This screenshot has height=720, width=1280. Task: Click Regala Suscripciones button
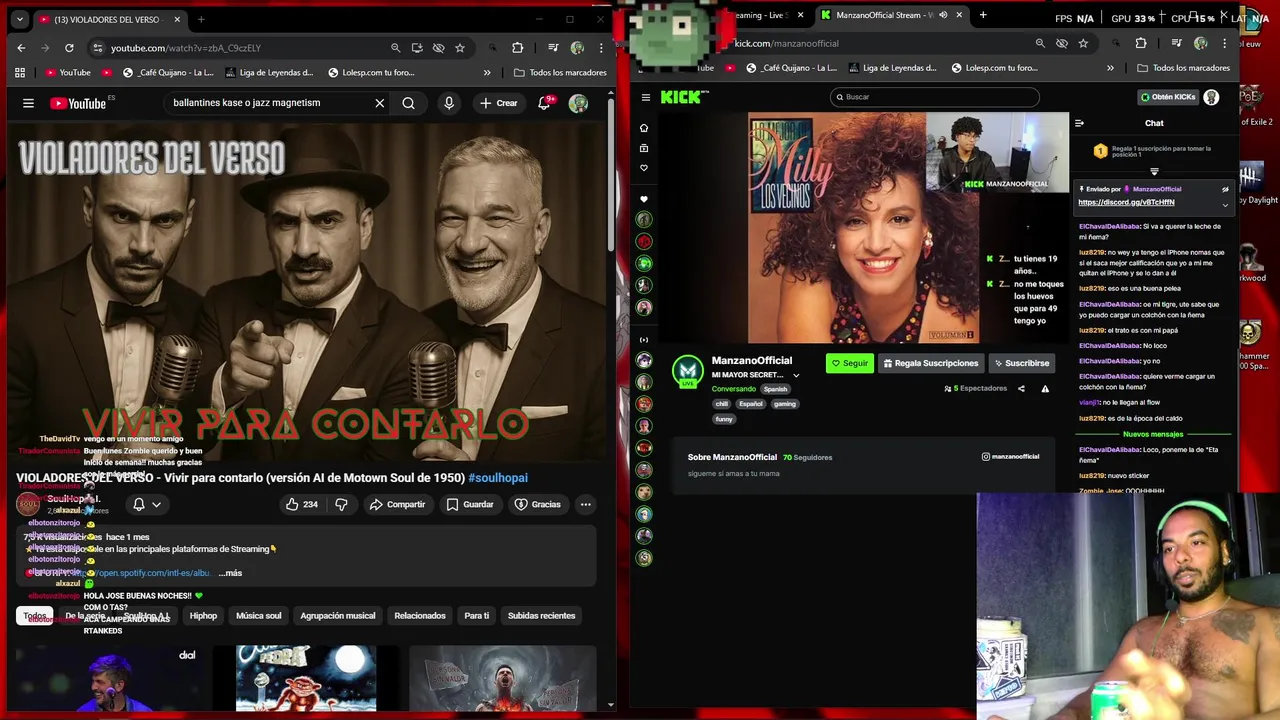pyautogui.click(x=930, y=363)
